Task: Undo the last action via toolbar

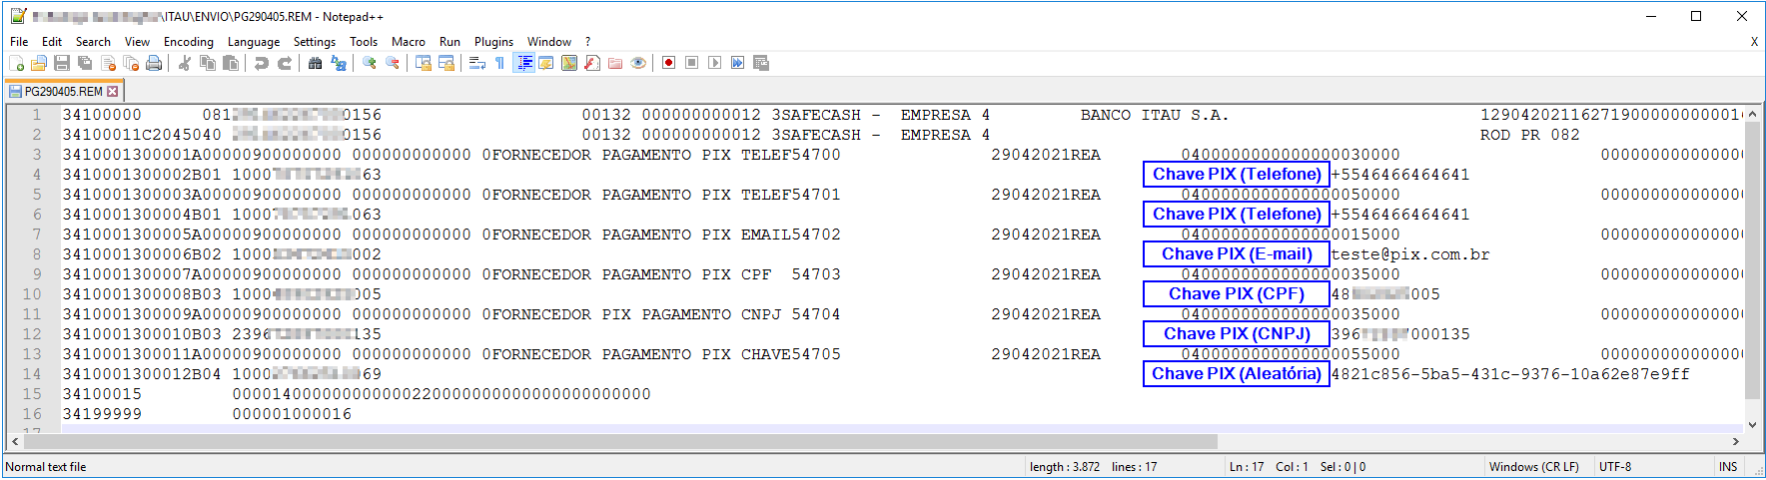Action: point(261,63)
